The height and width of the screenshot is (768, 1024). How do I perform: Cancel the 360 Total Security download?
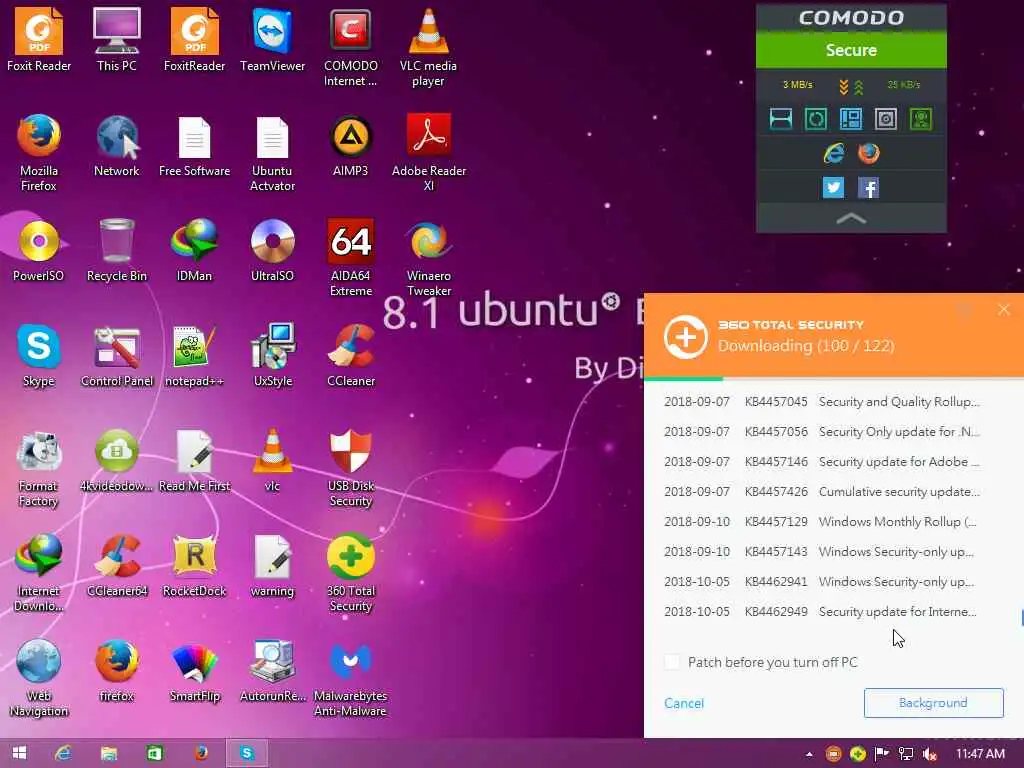click(684, 703)
